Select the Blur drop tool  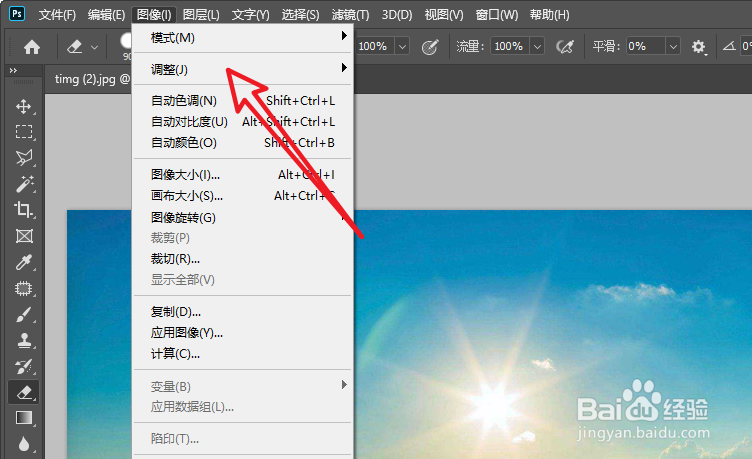24,444
